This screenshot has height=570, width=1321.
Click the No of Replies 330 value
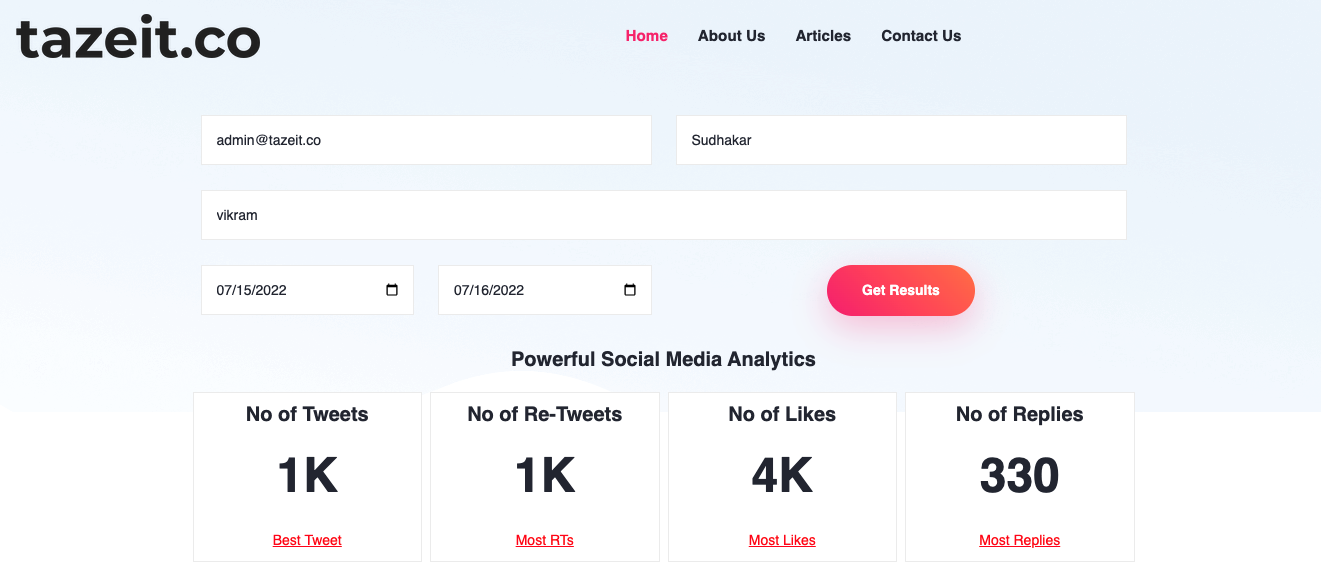(x=1019, y=476)
